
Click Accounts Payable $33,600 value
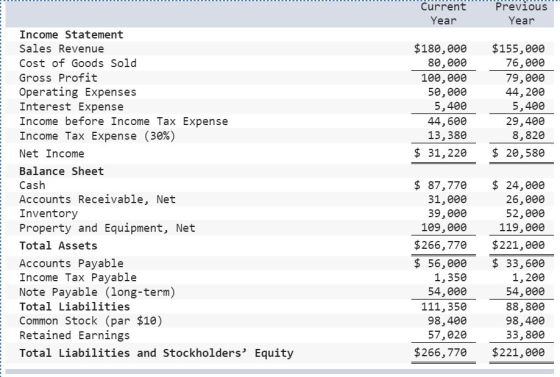pos(518,263)
